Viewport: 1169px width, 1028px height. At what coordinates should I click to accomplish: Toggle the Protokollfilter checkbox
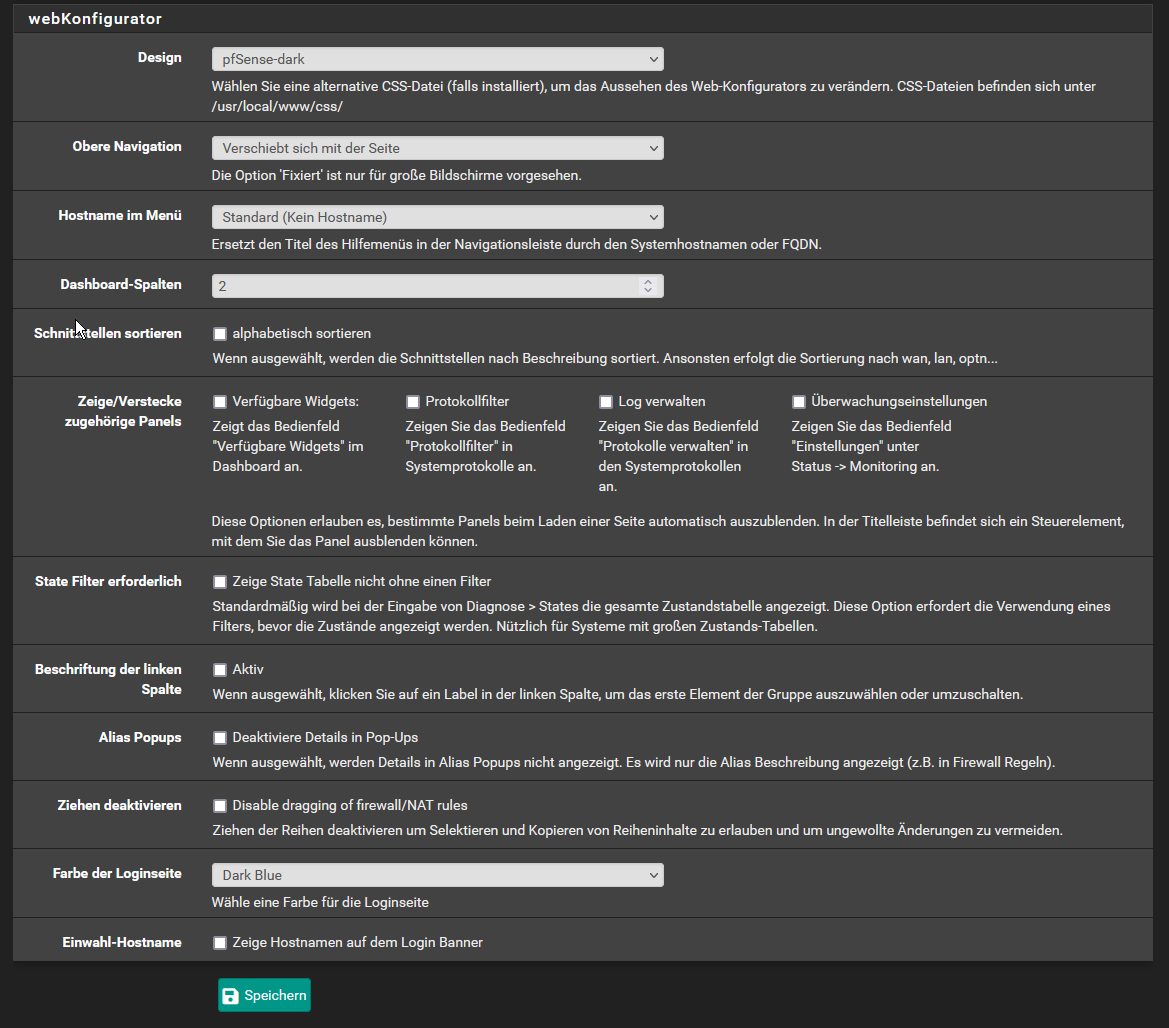pyautogui.click(x=413, y=402)
